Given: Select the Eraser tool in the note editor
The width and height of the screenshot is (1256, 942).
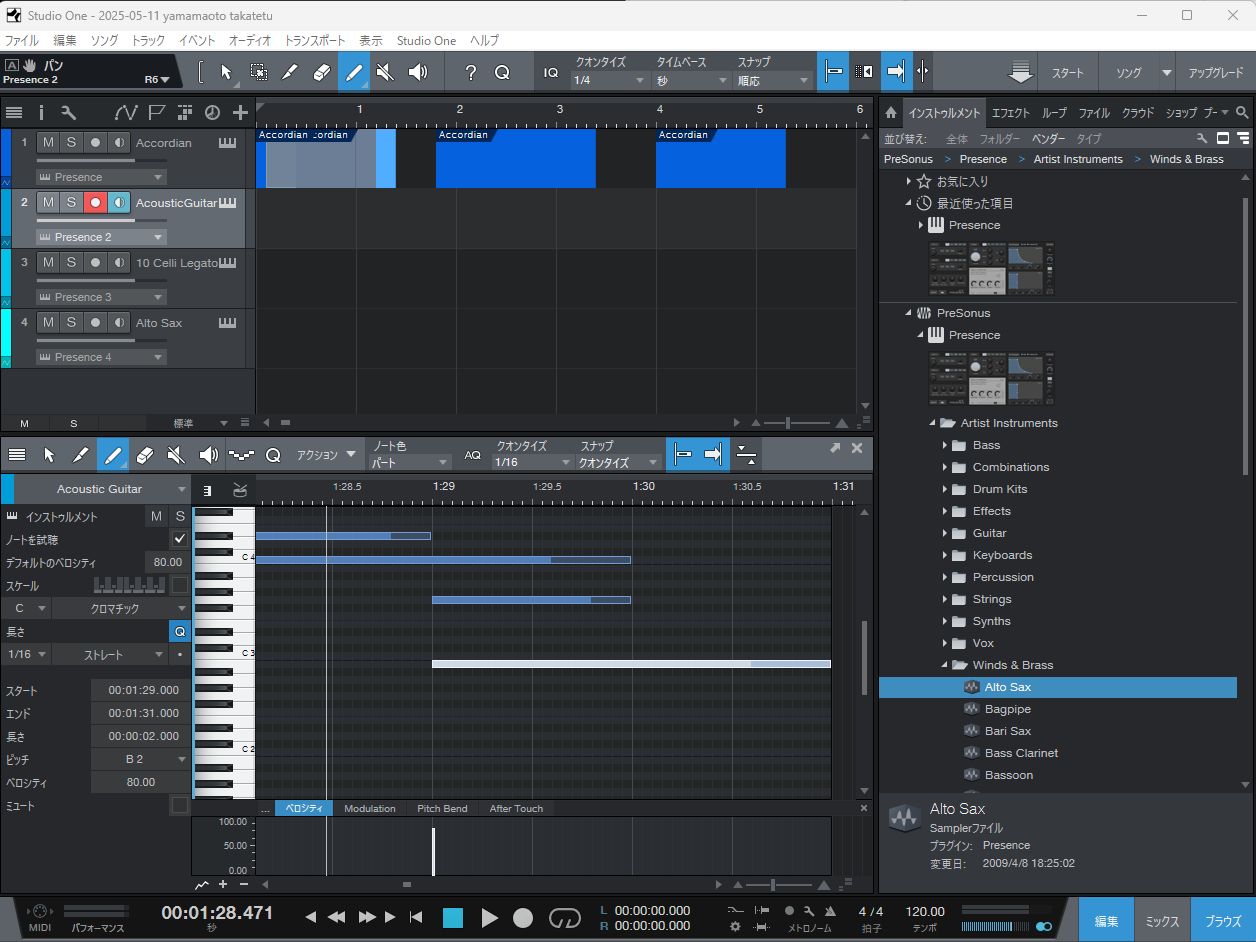Looking at the screenshot, I should pos(145,455).
